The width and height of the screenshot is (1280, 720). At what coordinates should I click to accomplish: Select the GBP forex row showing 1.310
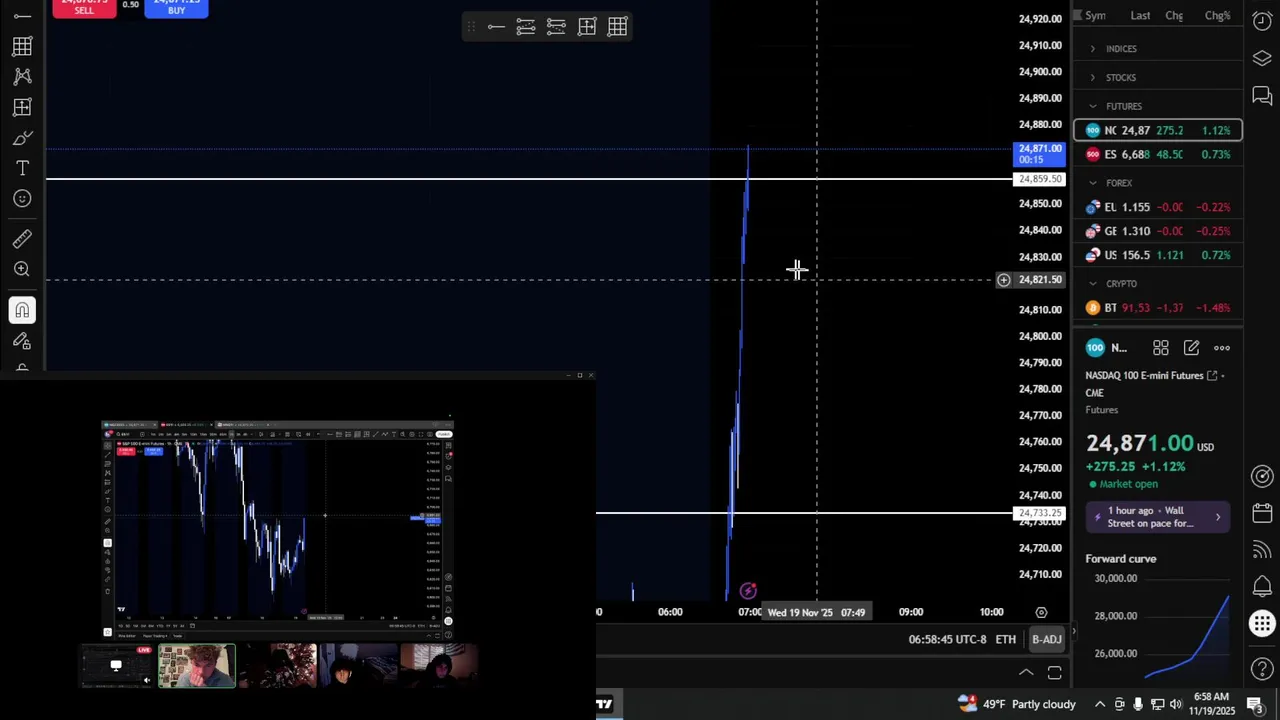click(1158, 231)
